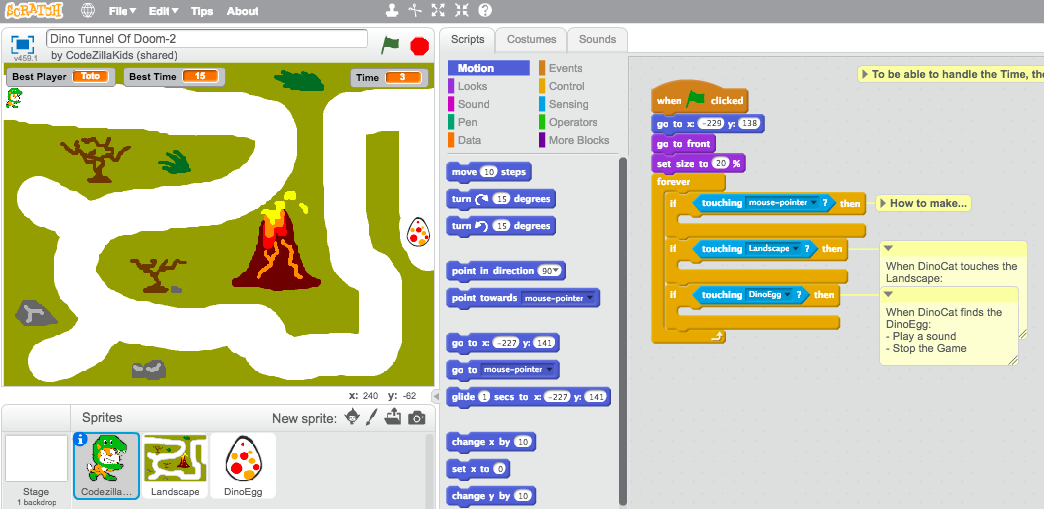Select the Motion block category
The height and width of the screenshot is (509, 1044).
coord(489,68)
